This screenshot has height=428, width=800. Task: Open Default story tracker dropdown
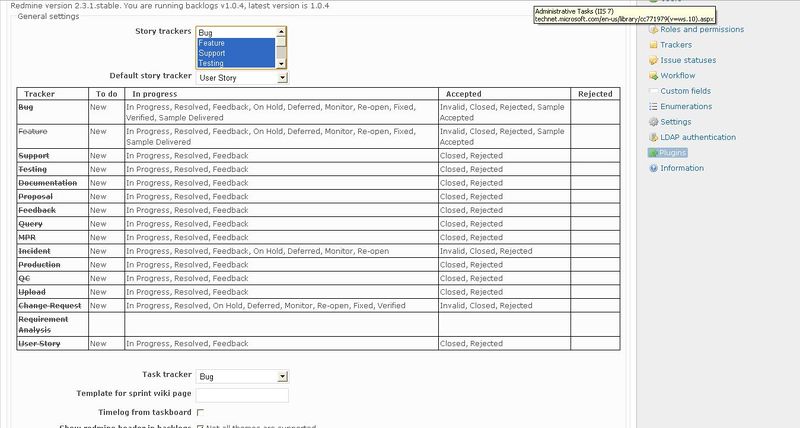pos(242,78)
